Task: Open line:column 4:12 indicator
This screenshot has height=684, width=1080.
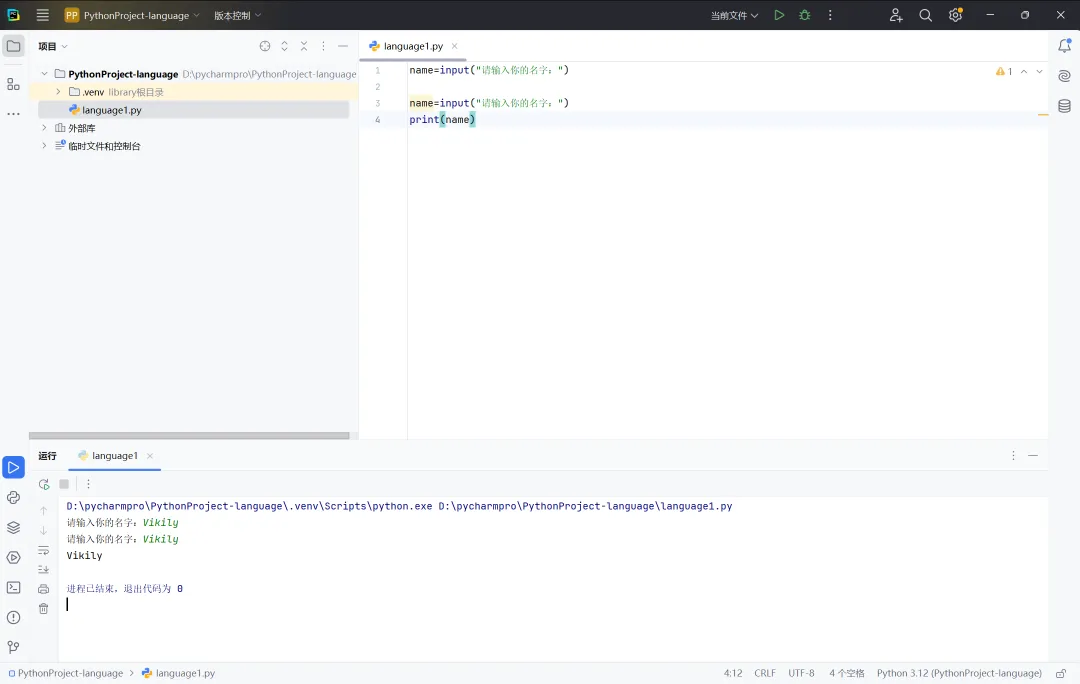Action: [x=733, y=673]
